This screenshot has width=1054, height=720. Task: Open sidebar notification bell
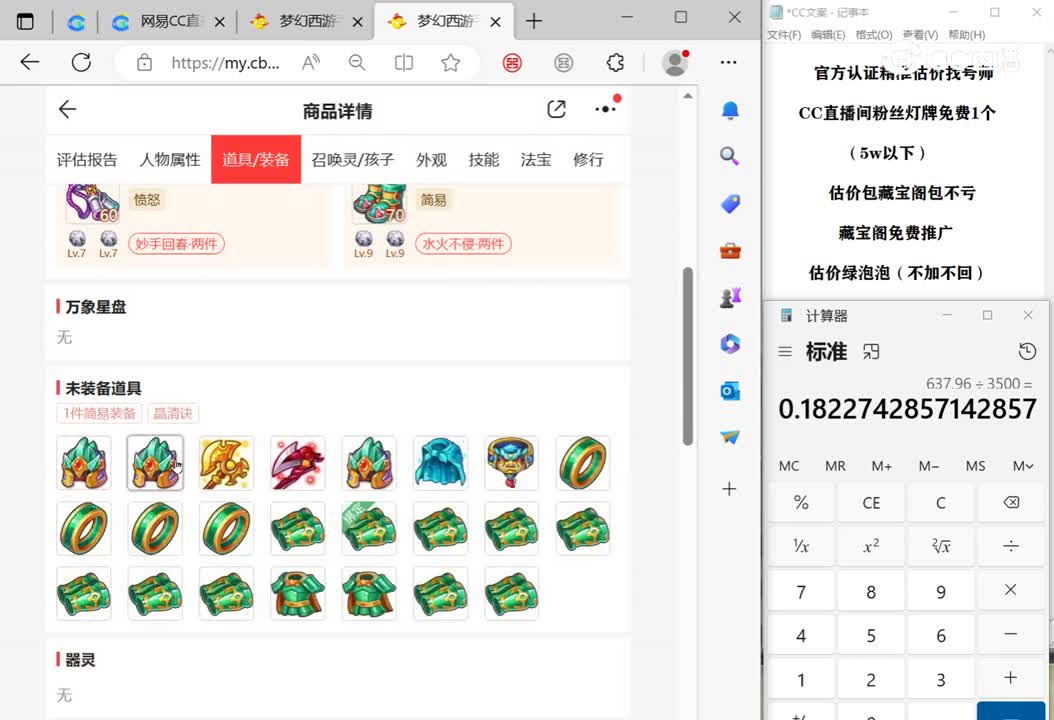[x=730, y=110]
